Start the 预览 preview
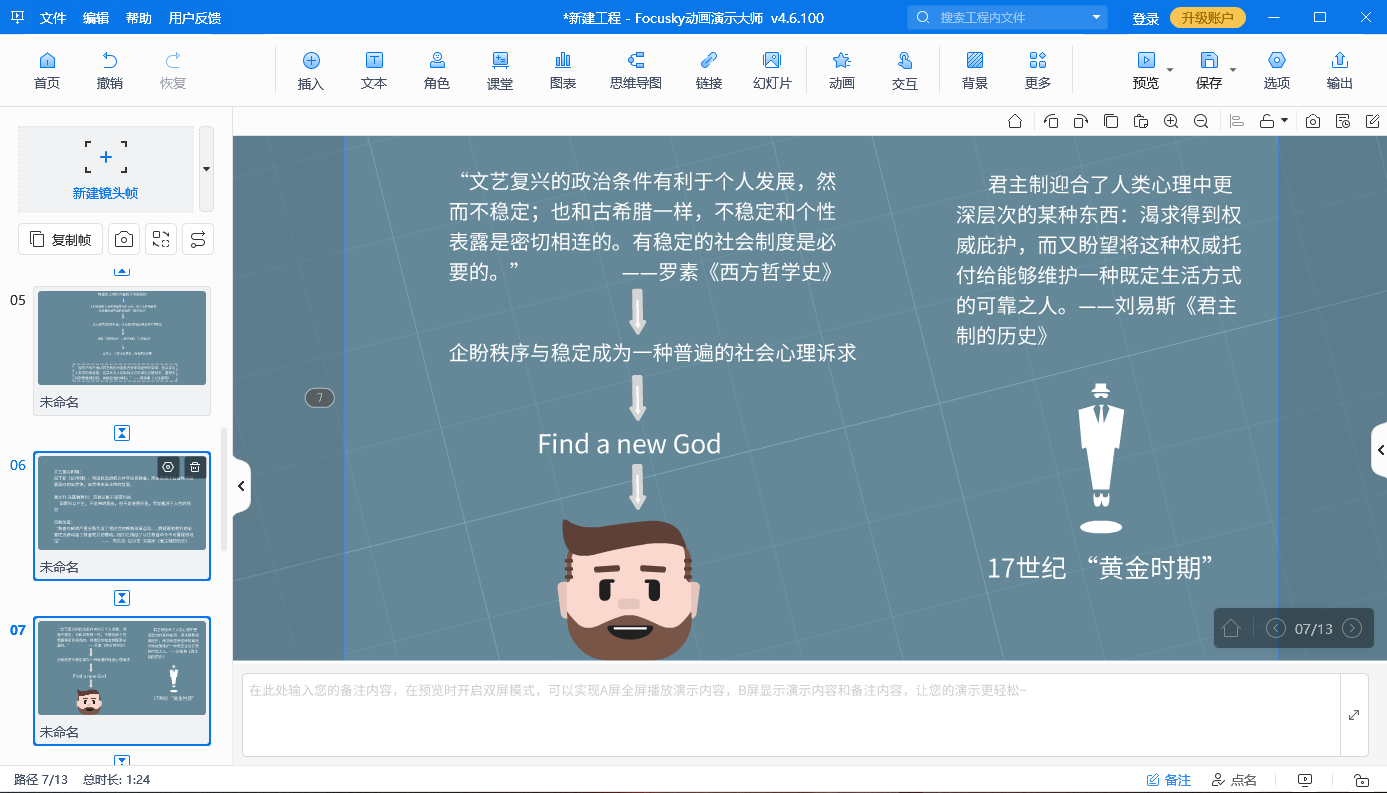Image resolution: width=1387 pixels, height=793 pixels. 1146,70
